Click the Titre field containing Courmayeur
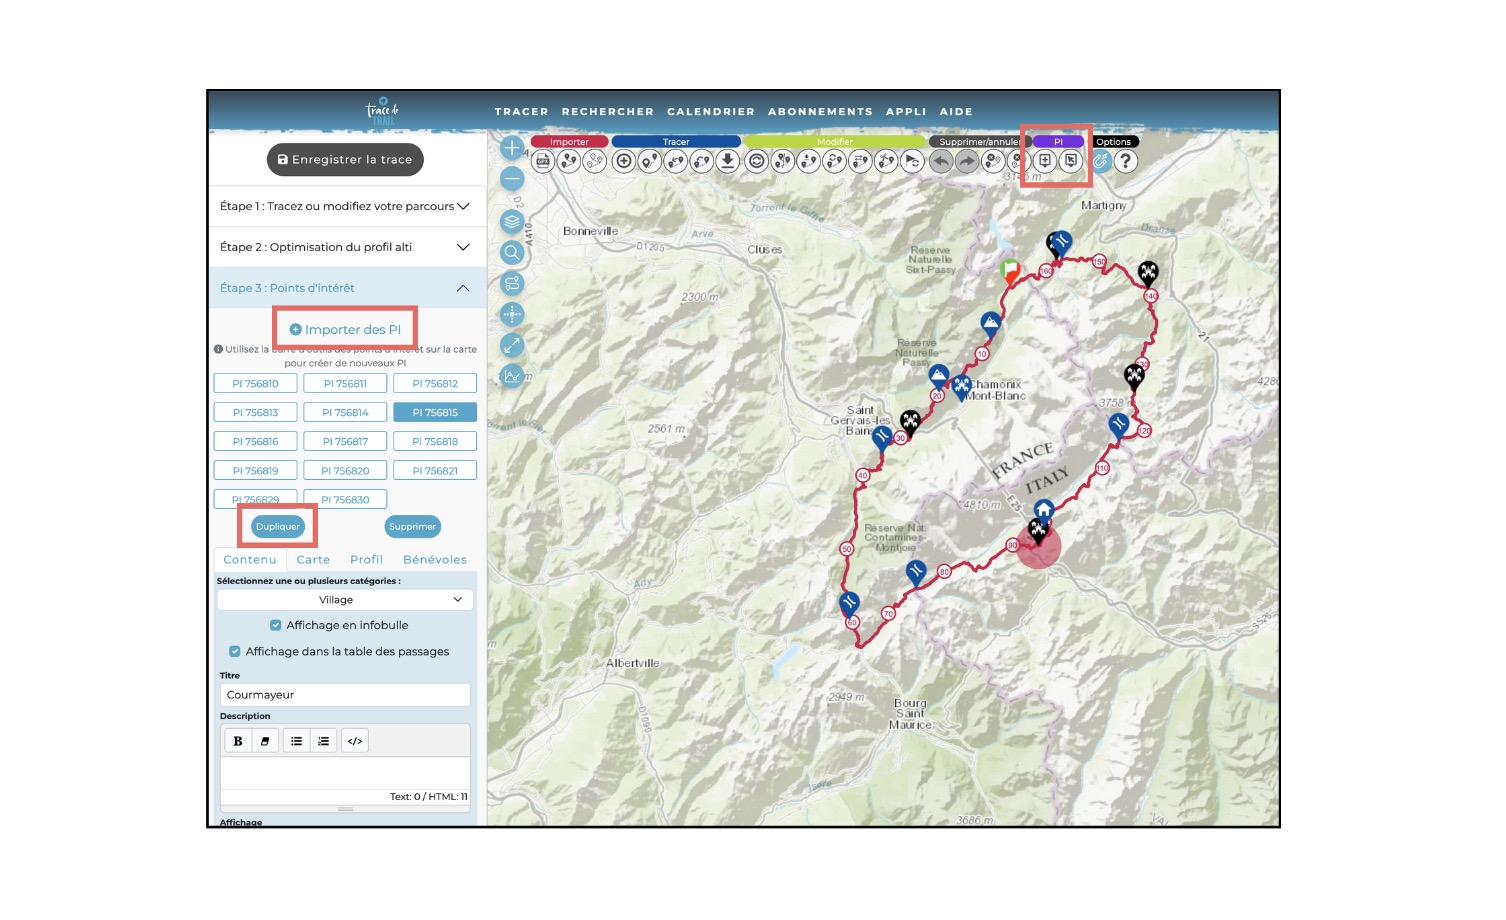Screen dimensions: 1506x920 (345, 695)
